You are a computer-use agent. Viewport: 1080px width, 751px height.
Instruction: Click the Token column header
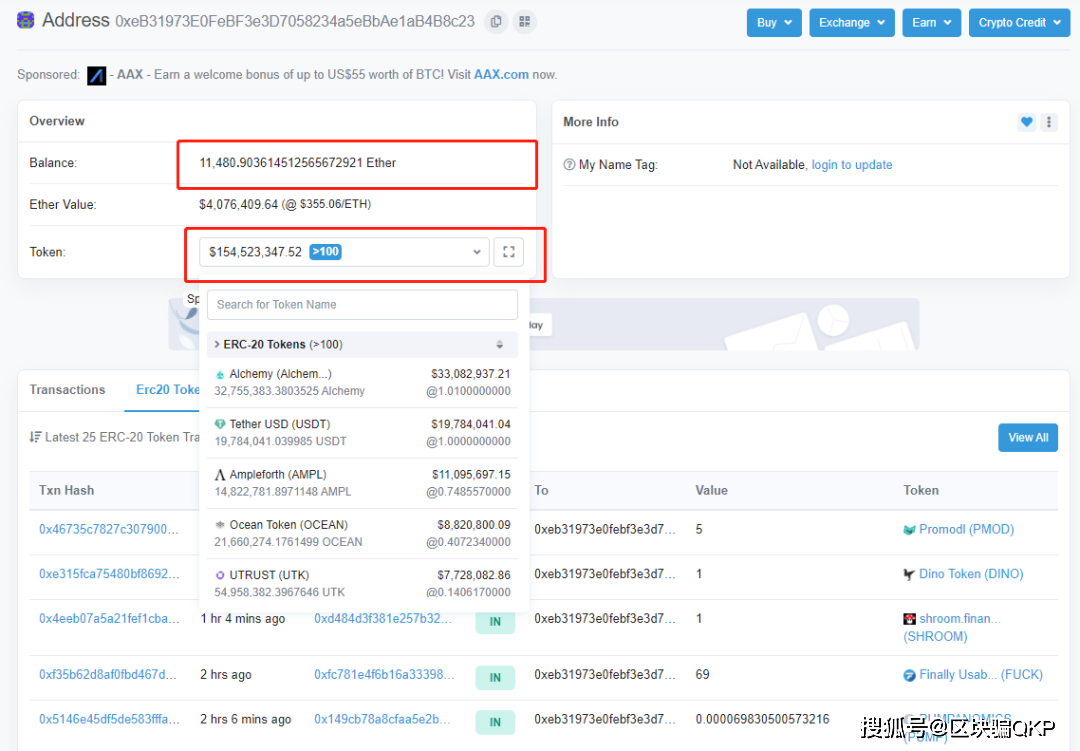pyautogui.click(x=921, y=491)
